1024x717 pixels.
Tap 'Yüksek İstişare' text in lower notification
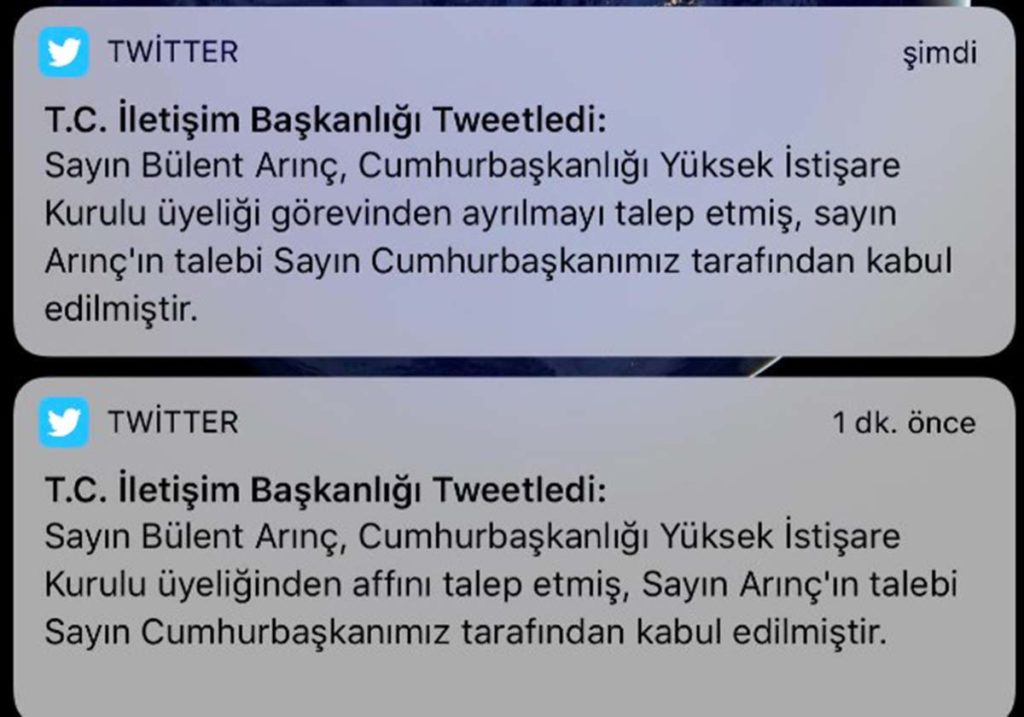pos(780,537)
